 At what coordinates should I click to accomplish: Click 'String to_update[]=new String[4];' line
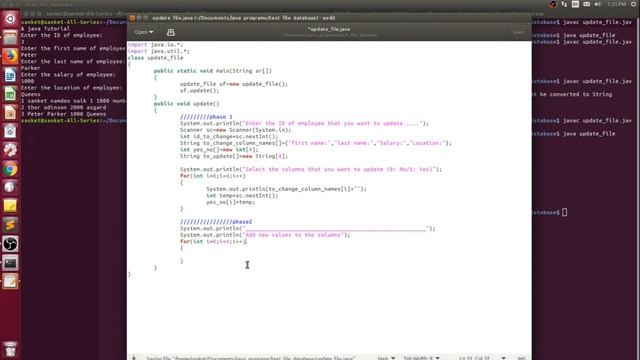(x=234, y=156)
